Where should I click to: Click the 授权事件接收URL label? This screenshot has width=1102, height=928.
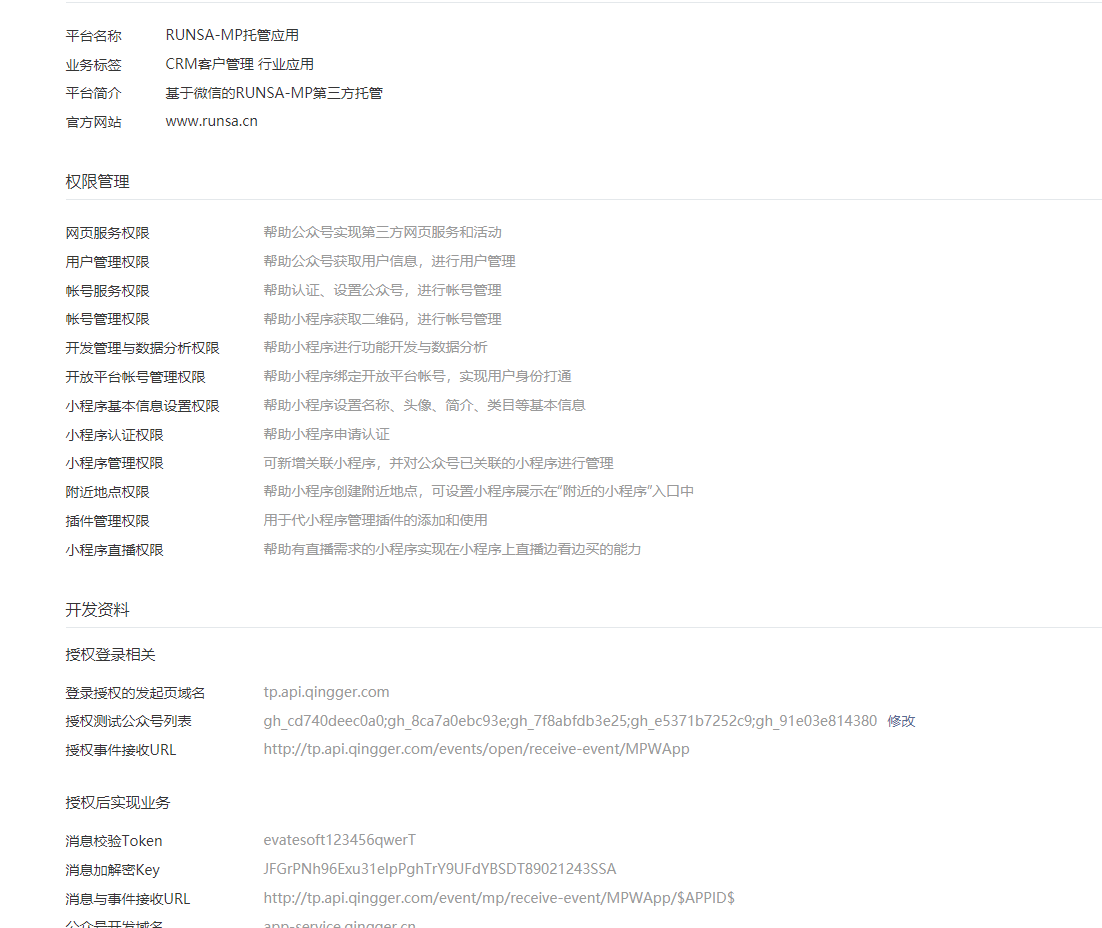pyautogui.click(x=121, y=750)
